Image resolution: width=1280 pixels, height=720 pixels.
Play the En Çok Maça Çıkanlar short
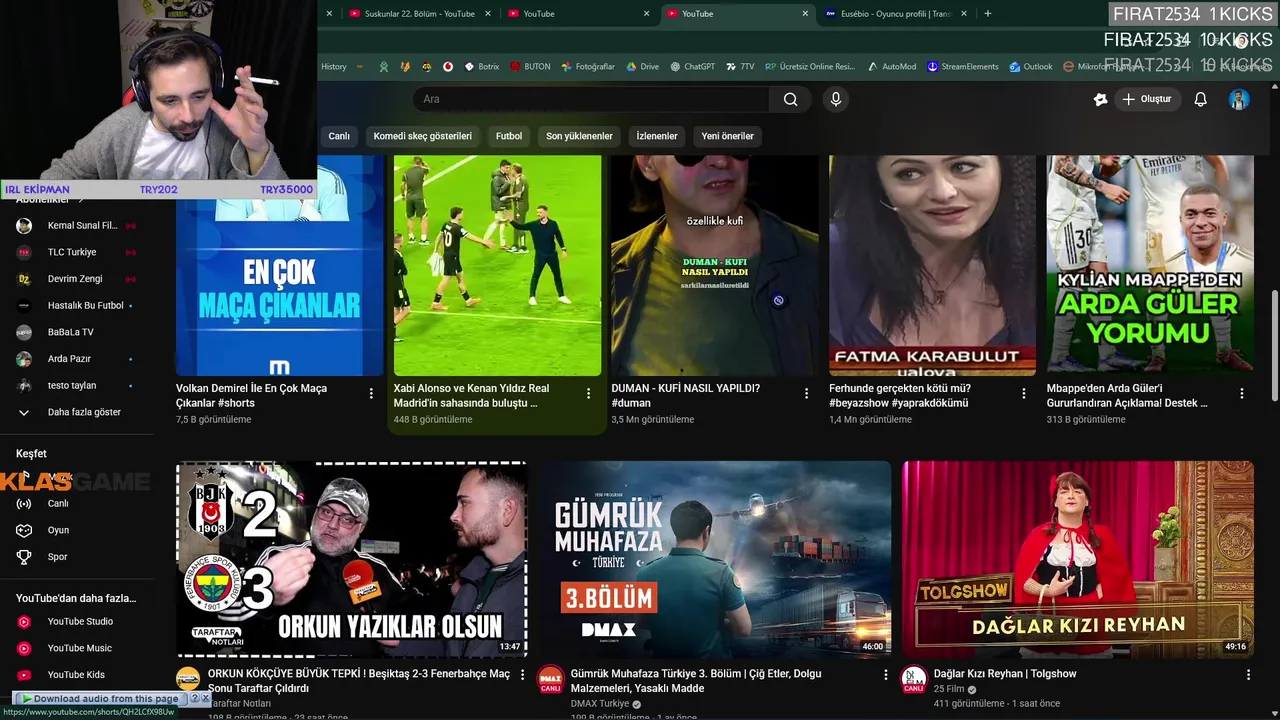click(x=280, y=268)
